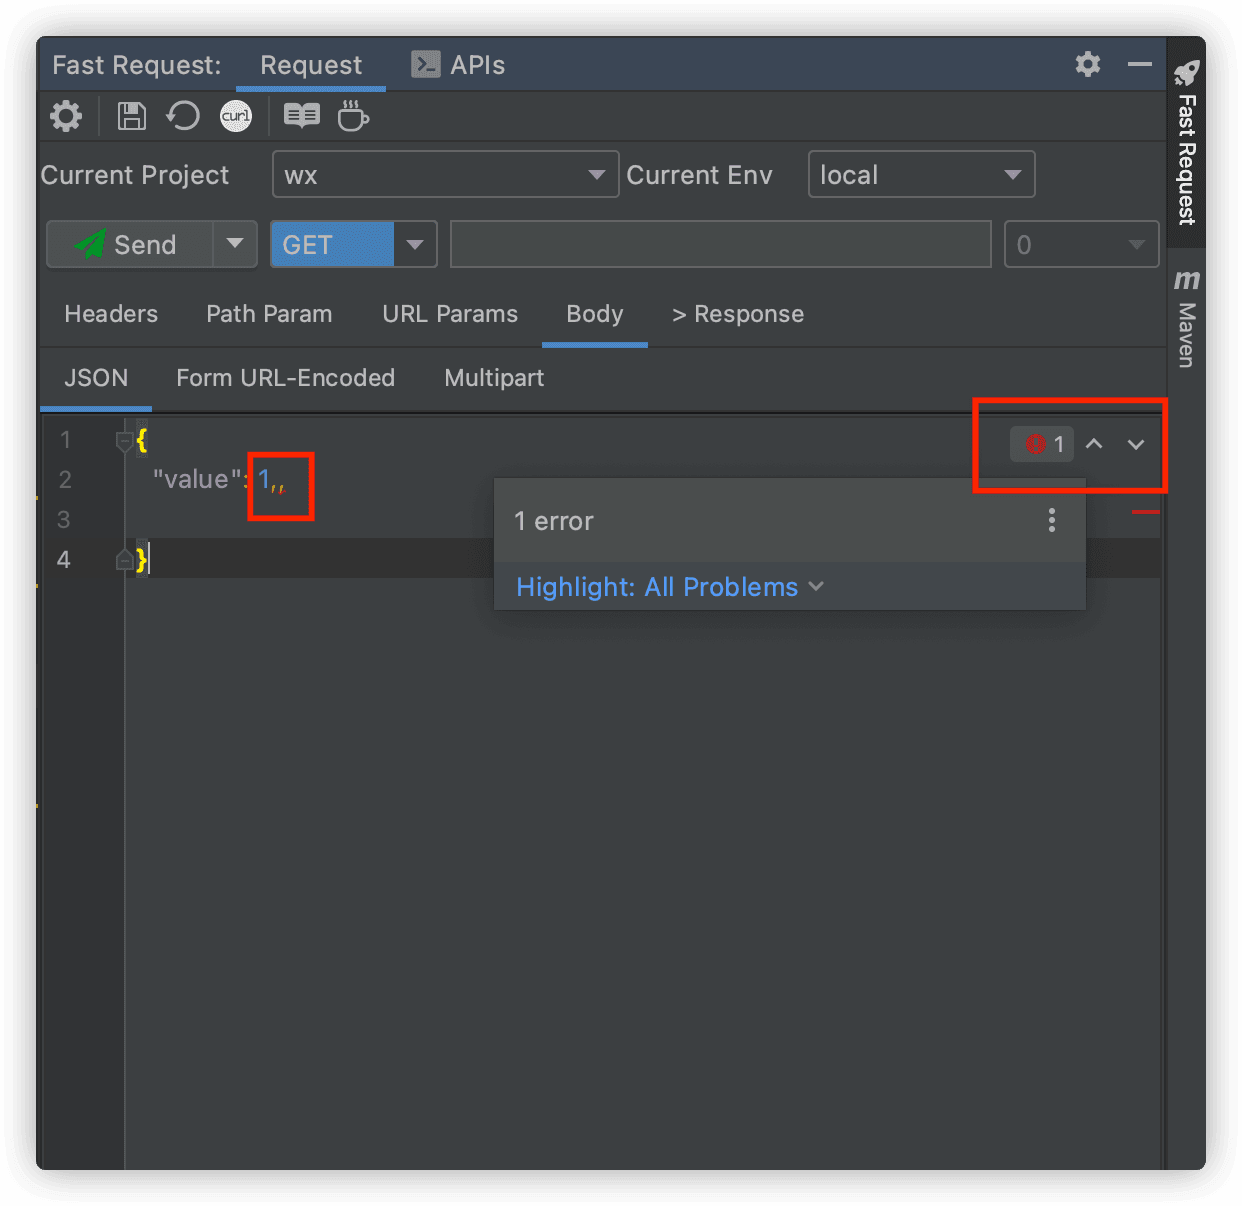
Task: Open panel options gear in header
Action: [x=1087, y=64]
